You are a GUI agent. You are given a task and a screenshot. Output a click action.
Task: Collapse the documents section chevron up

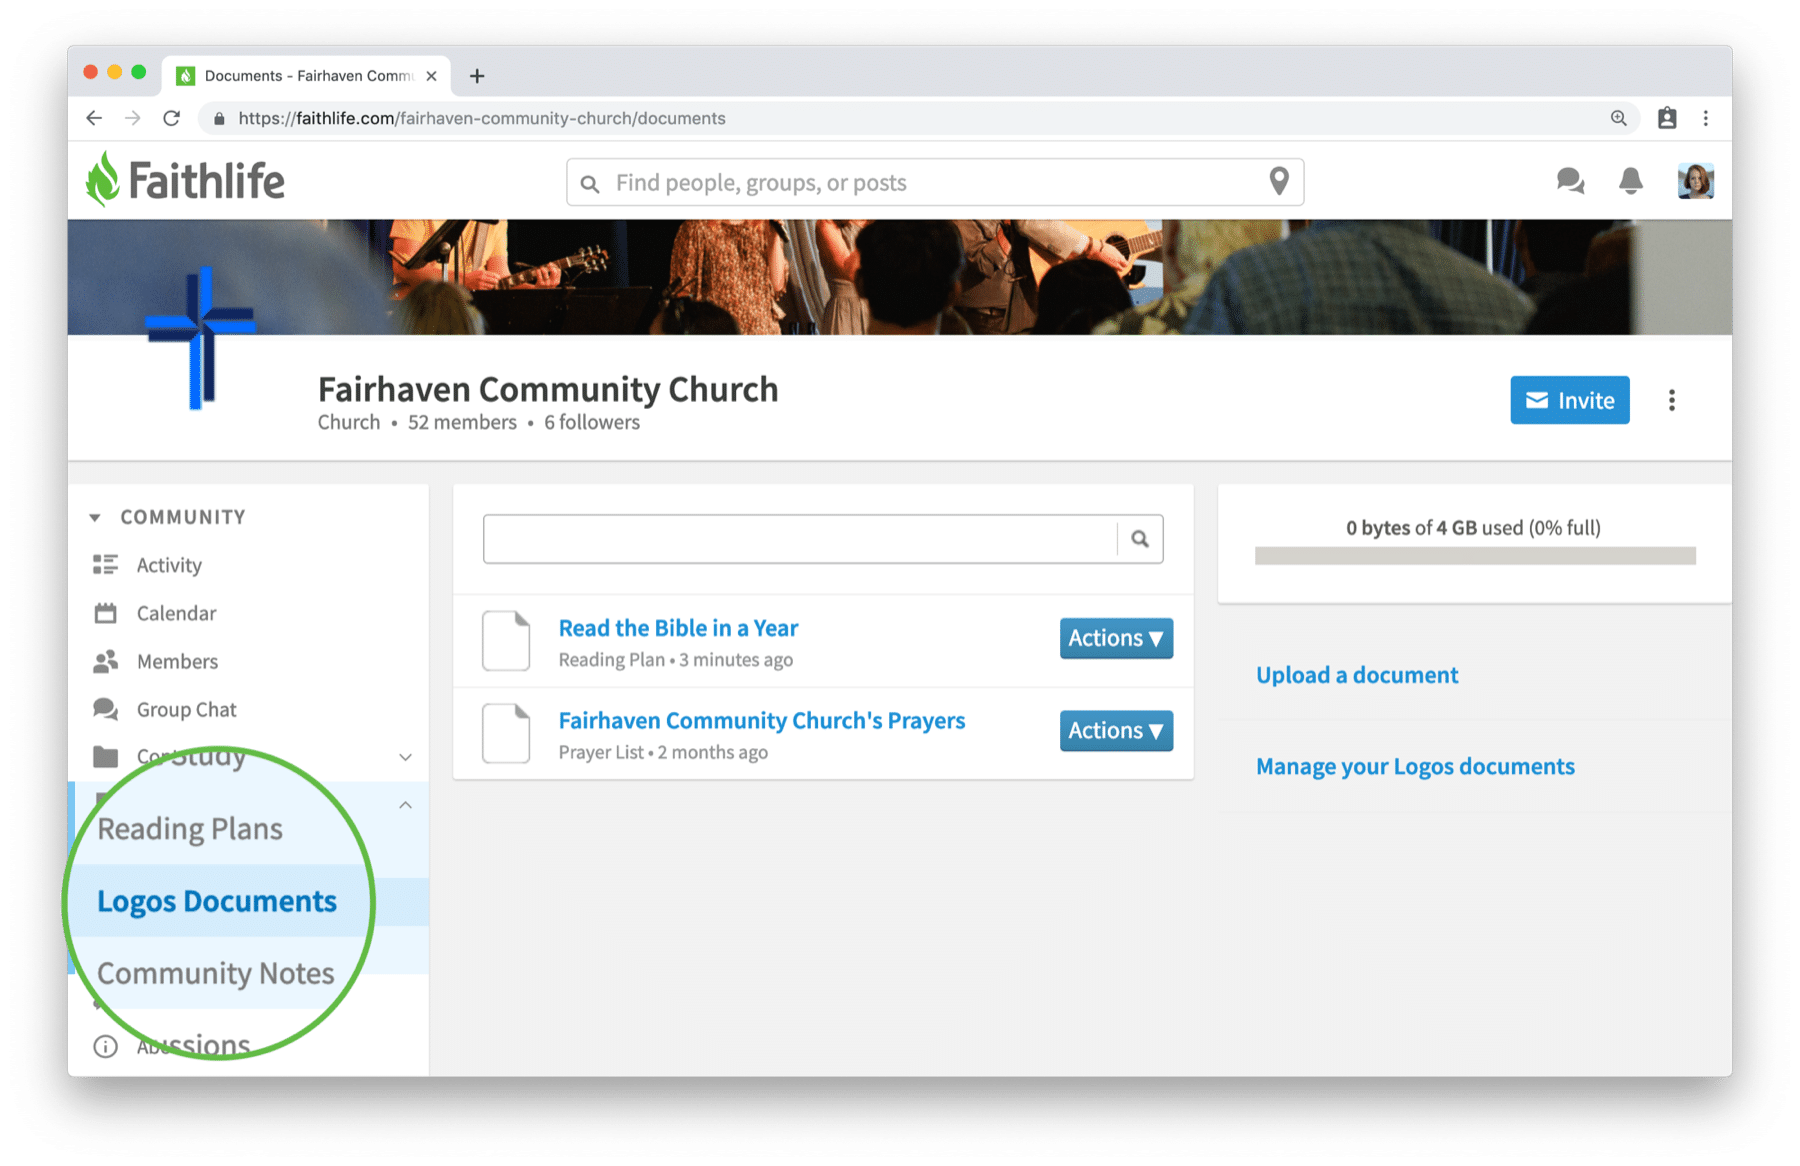point(405,805)
